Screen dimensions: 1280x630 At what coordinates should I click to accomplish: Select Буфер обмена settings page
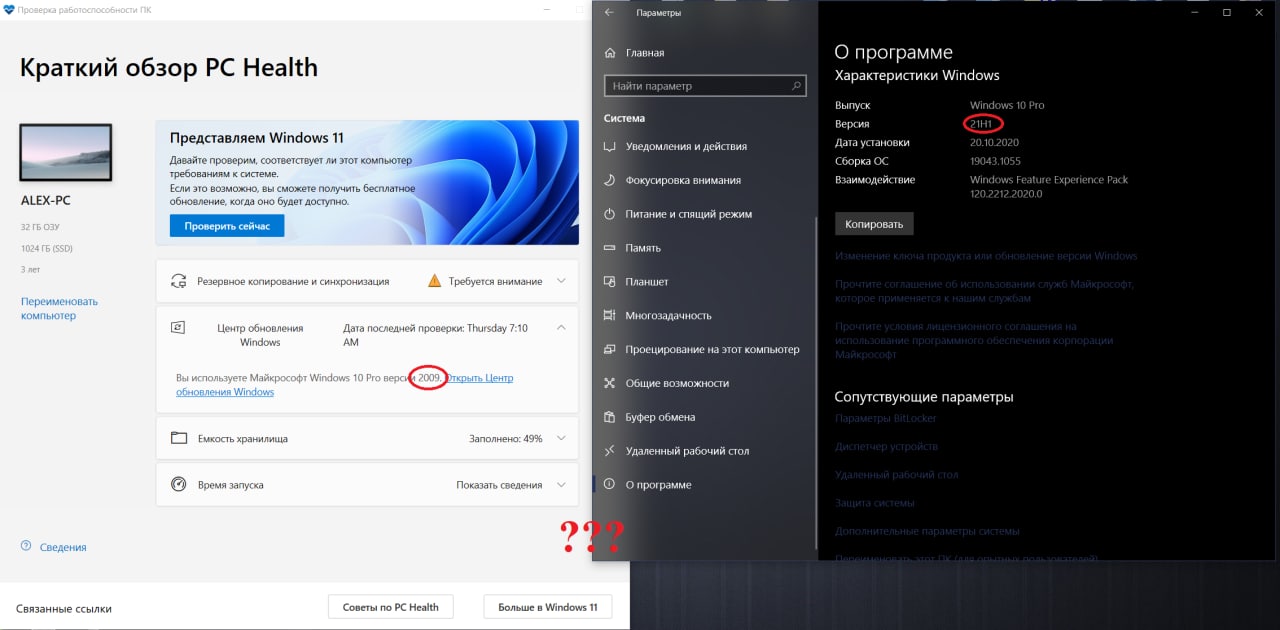pyautogui.click(x=705, y=417)
